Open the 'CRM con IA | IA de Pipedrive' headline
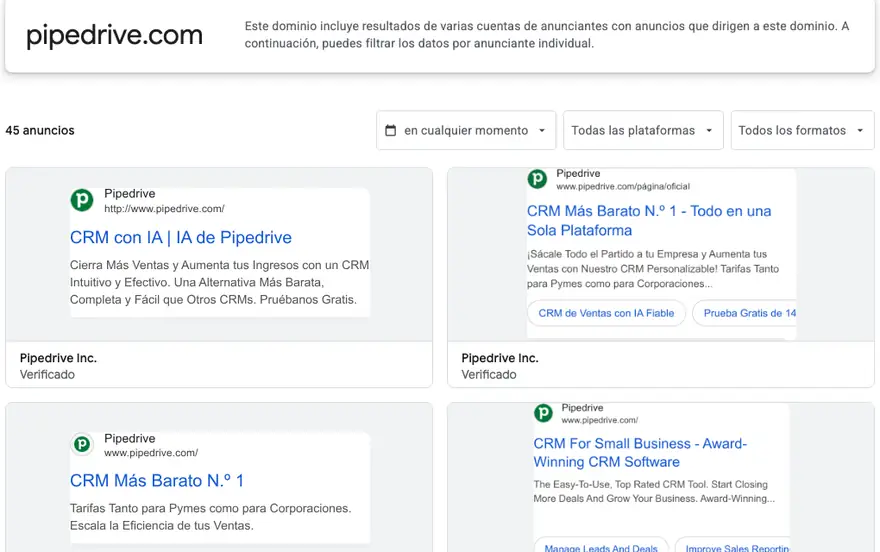This screenshot has height=552, width=880. [x=181, y=237]
